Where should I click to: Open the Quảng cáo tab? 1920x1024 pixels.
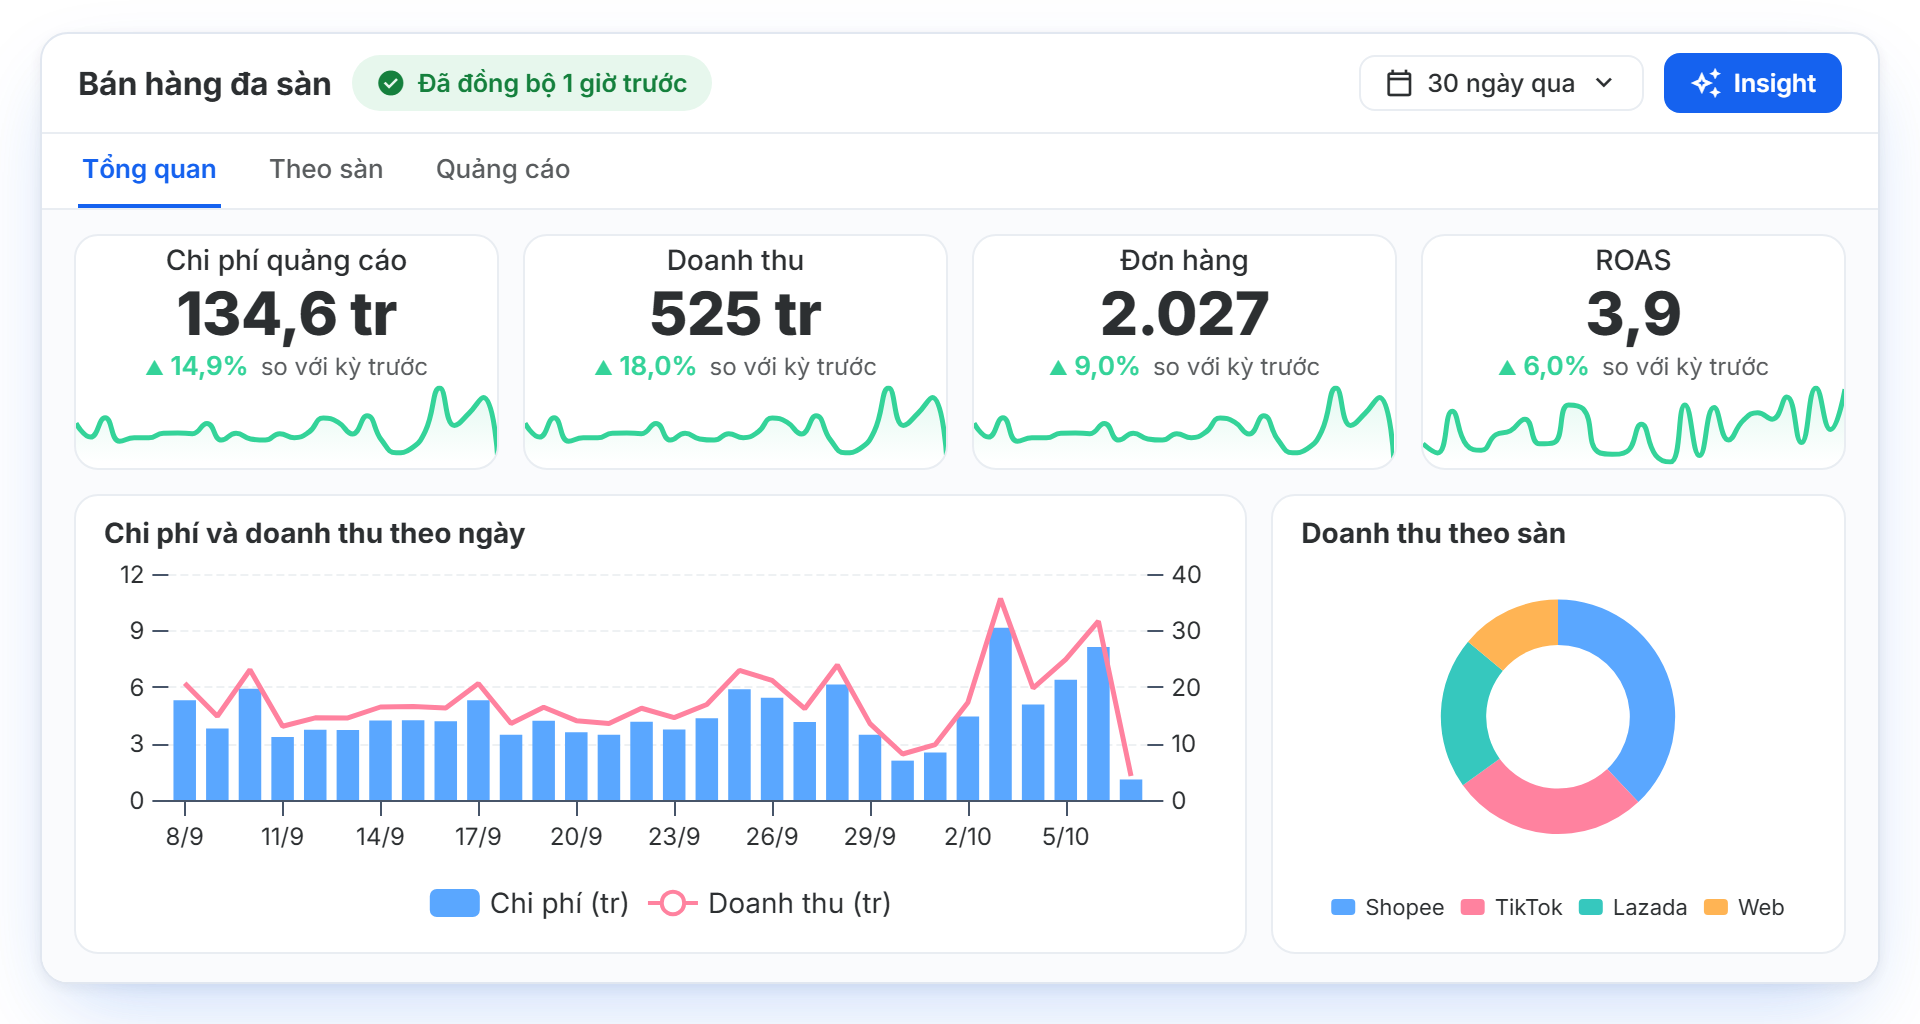[503, 169]
